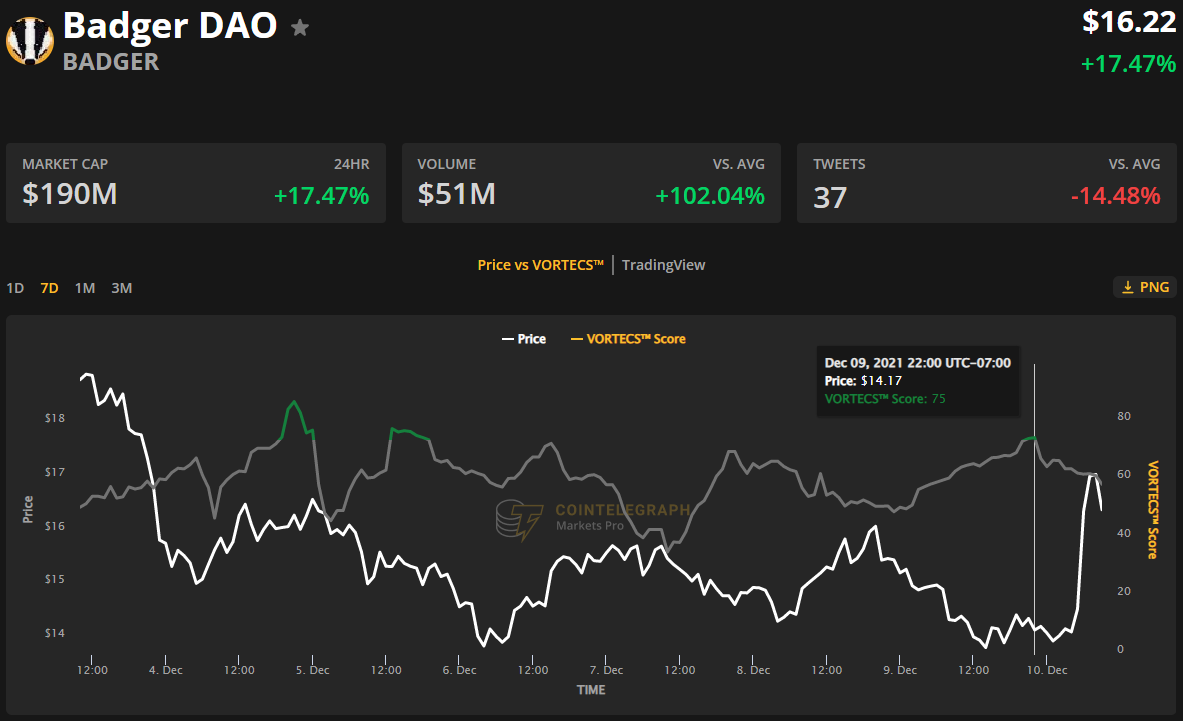This screenshot has height=721, width=1183.
Task: Toggle the Price line visibility via its legend
Action: pos(524,338)
